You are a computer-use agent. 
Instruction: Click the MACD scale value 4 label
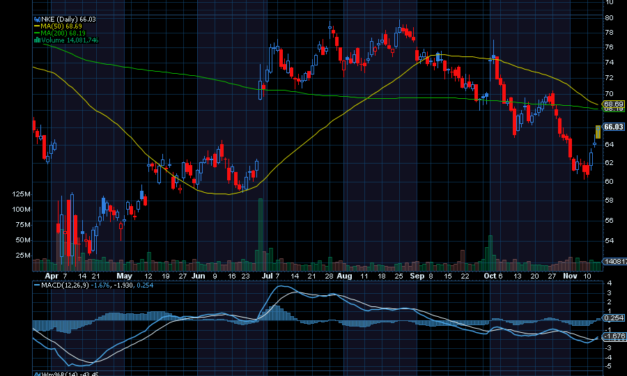coord(609,284)
